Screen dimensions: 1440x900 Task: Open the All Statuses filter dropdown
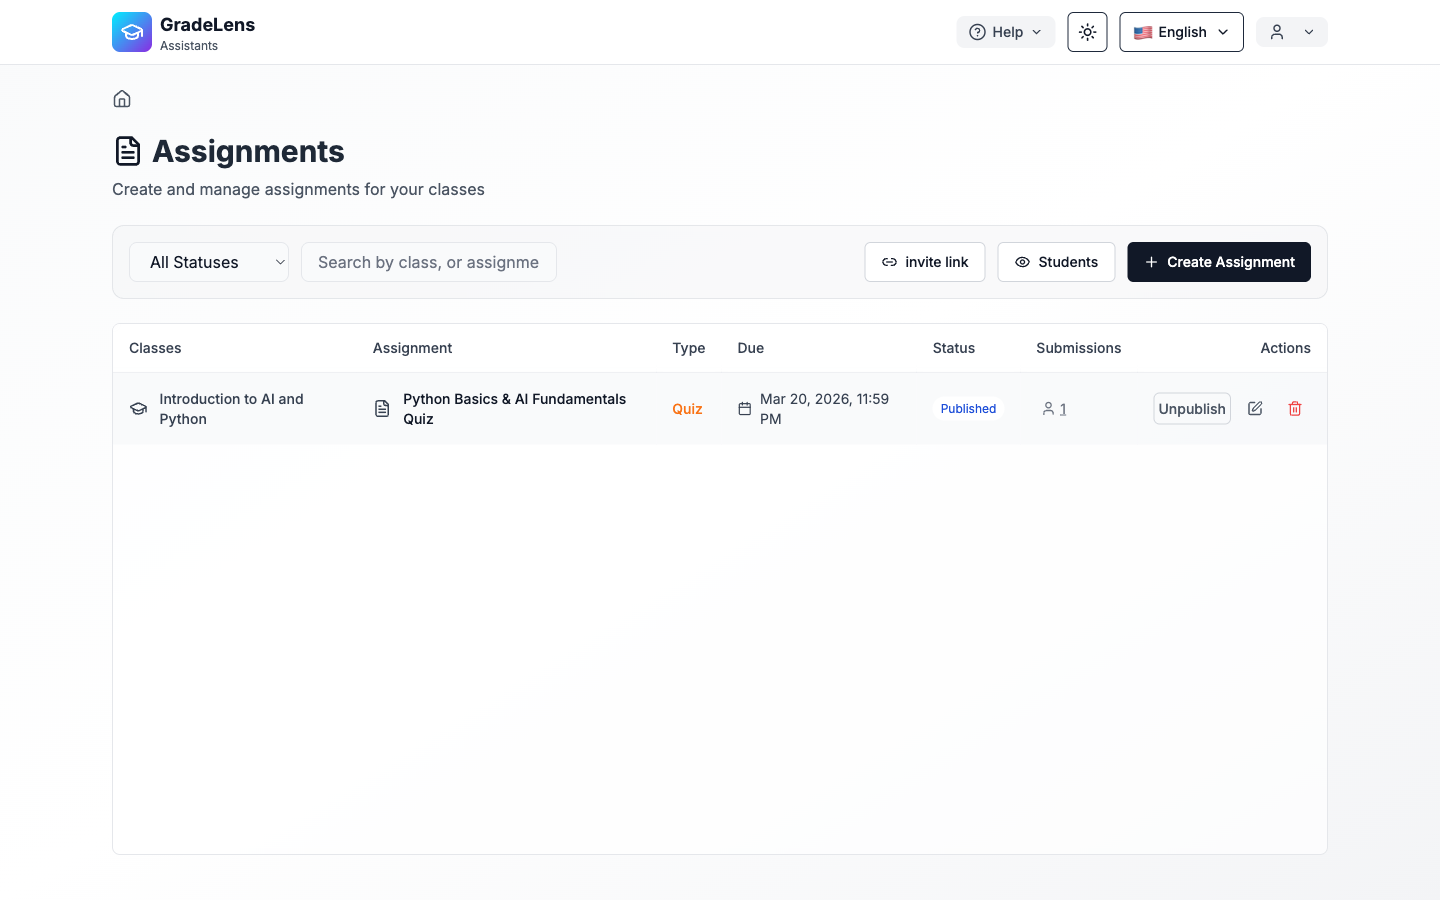[209, 262]
